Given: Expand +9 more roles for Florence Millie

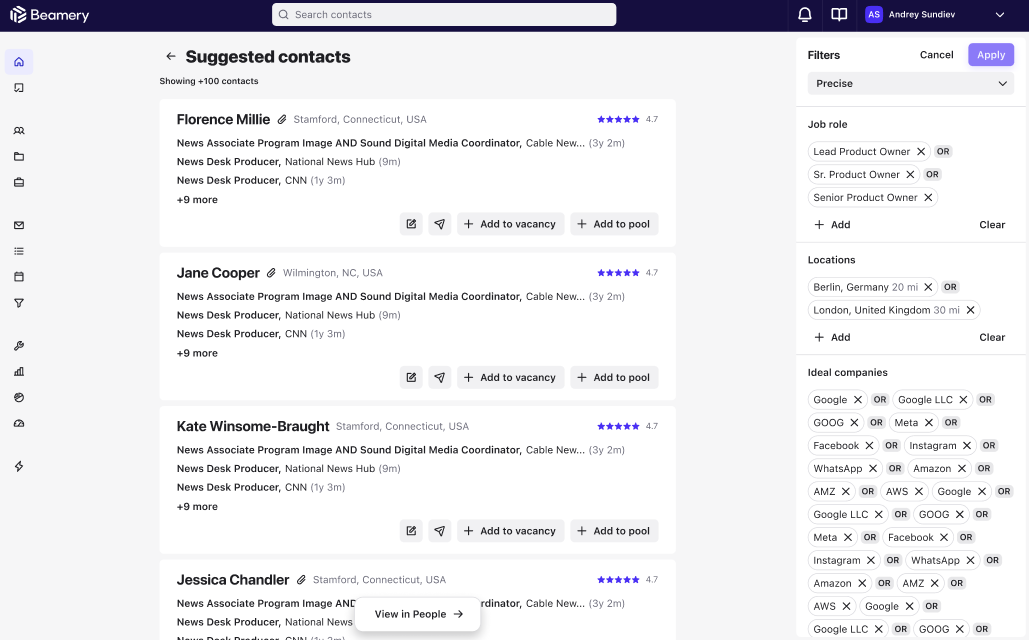Looking at the screenshot, I should click(197, 200).
